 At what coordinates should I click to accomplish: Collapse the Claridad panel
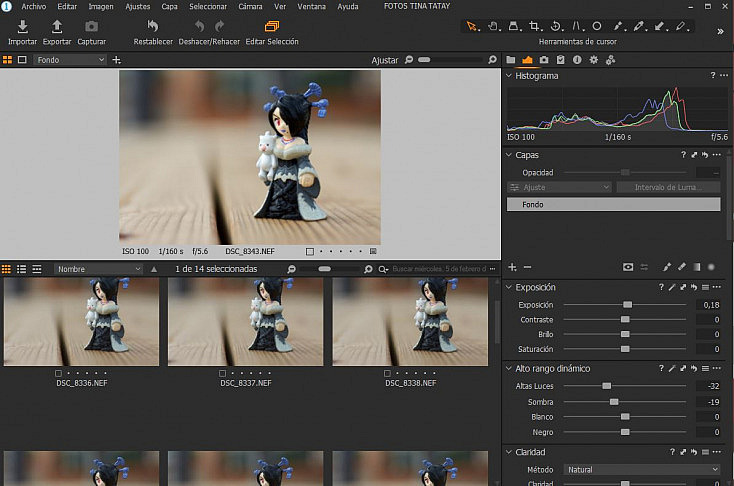pyautogui.click(x=509, y=452)
